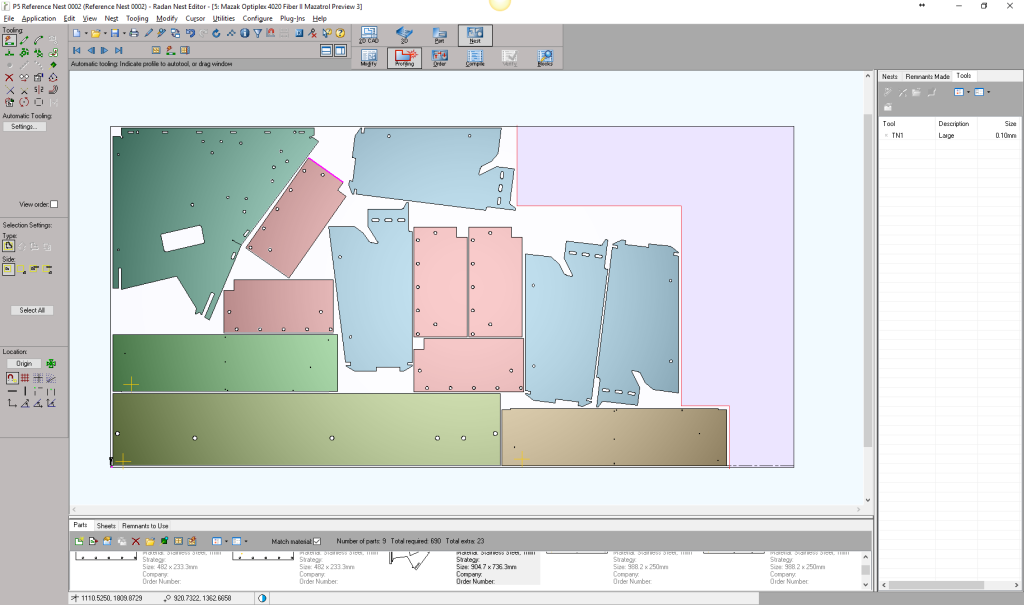Select the TN1 tool row
This screenshot has width=1024, height=605.
pos(898,135)
